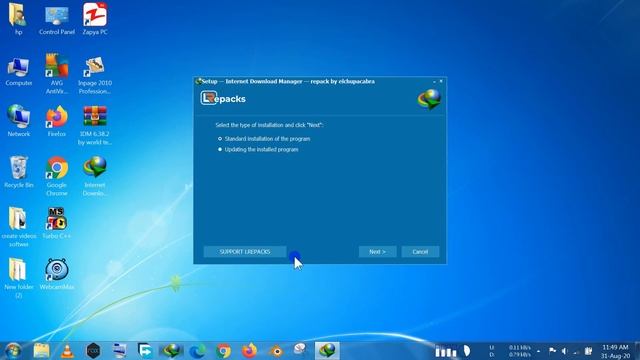Open File Explorer from the taskbar
Screen dimensions: 640x360
(x=41, y=351)
